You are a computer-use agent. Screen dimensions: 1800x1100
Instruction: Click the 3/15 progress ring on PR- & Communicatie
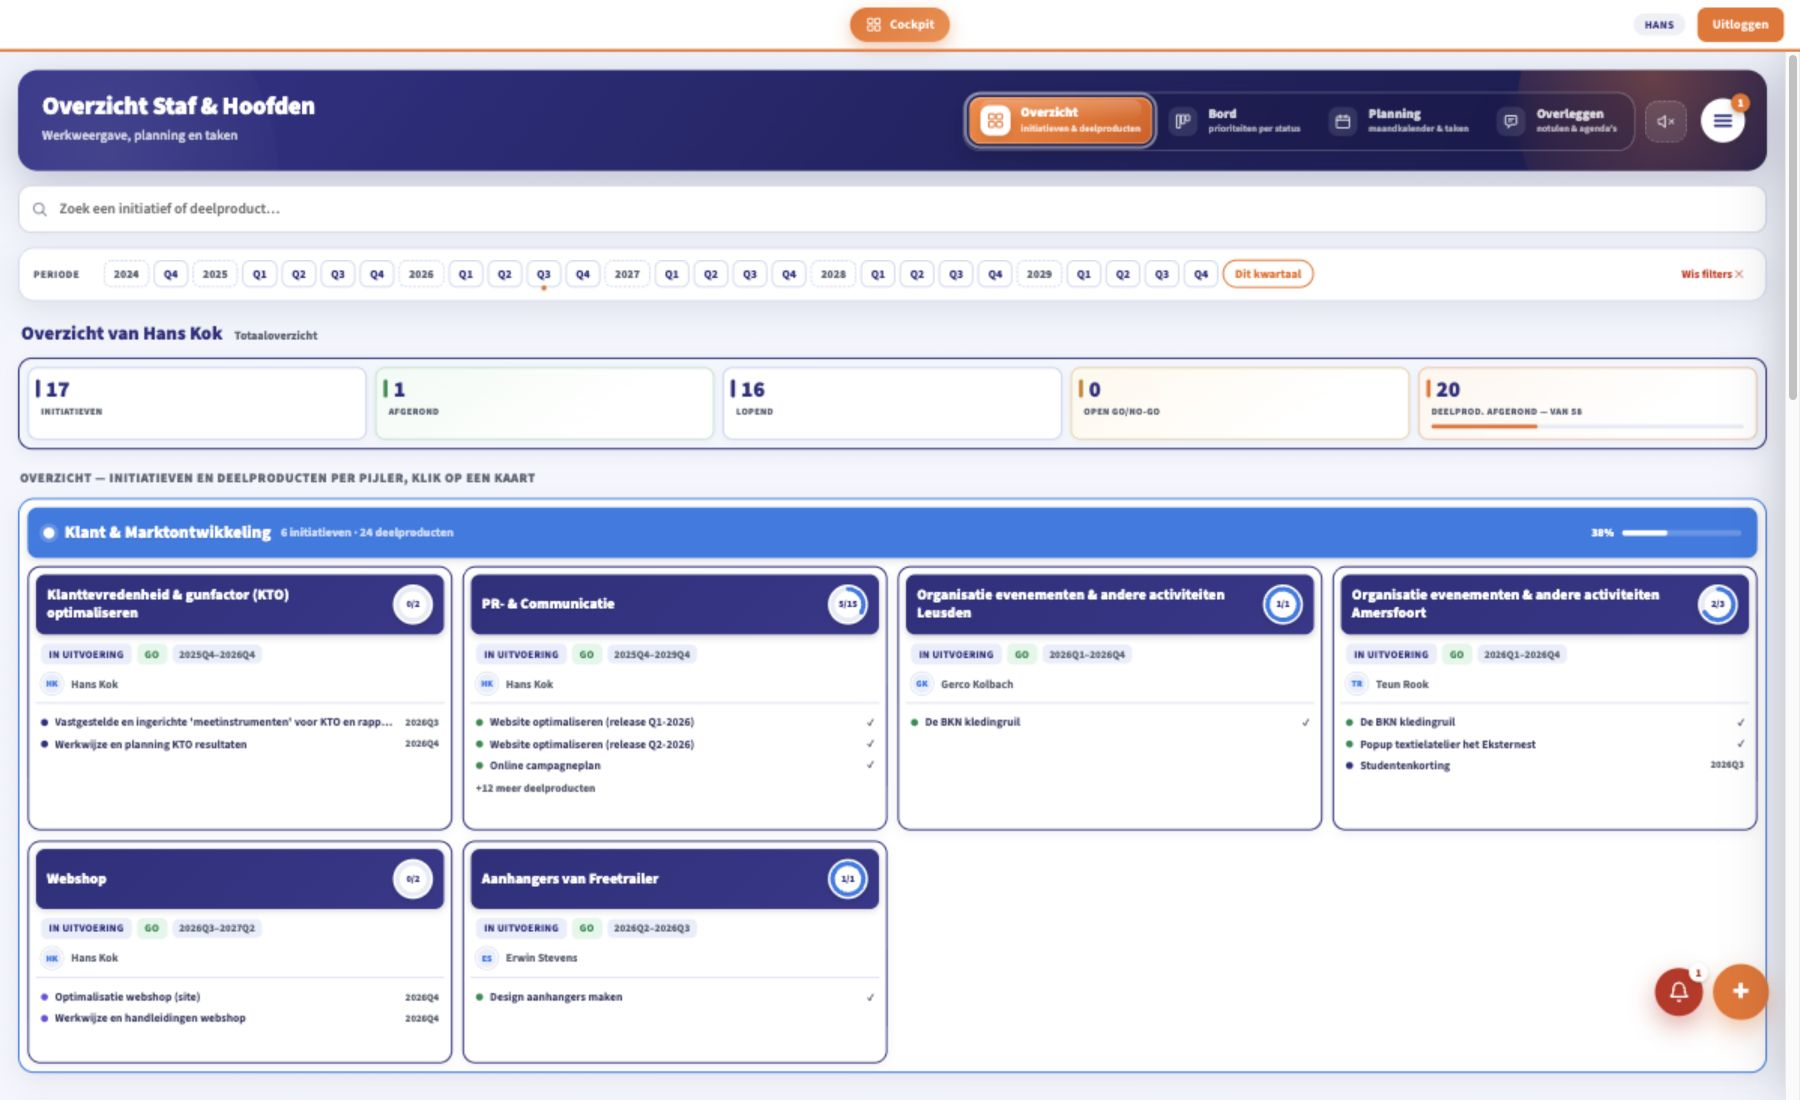847,604
